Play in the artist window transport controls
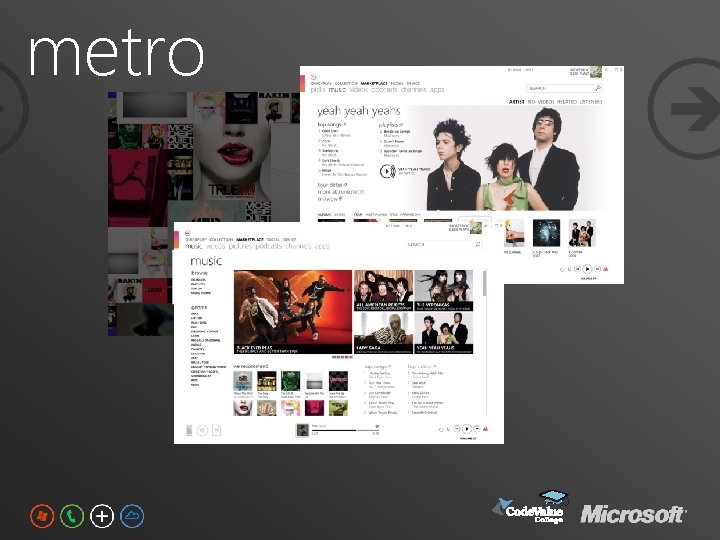This screenshot has height=540, width=720. click(x=587, y=269)
